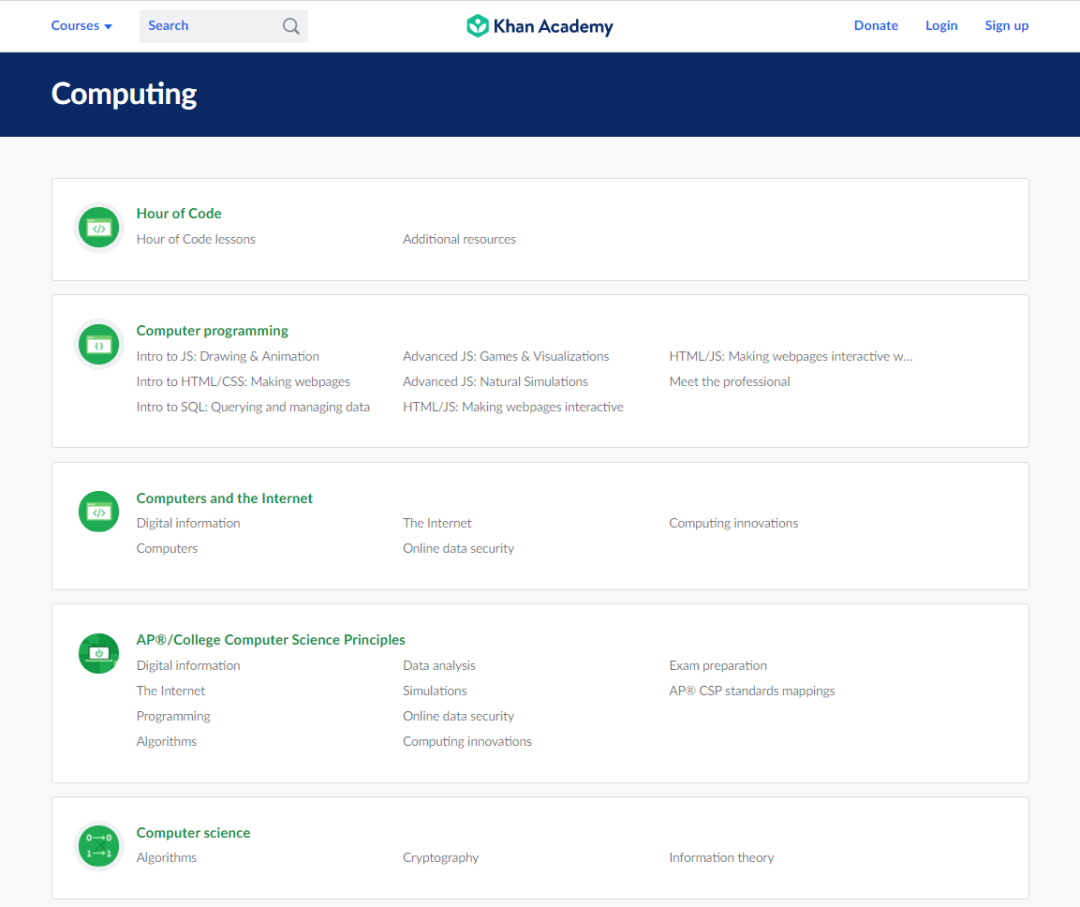Open Computing innovations under Computers and the Internet
Screen dimensions: 1080x907
click(734, 523)
